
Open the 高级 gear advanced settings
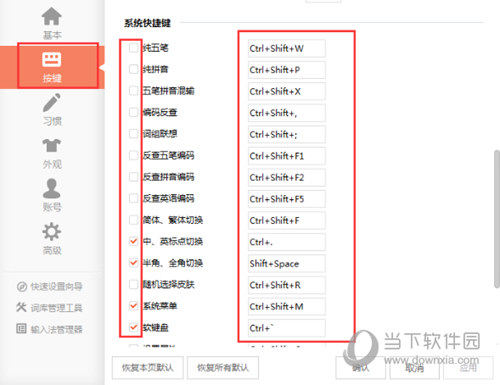point(52,239)
